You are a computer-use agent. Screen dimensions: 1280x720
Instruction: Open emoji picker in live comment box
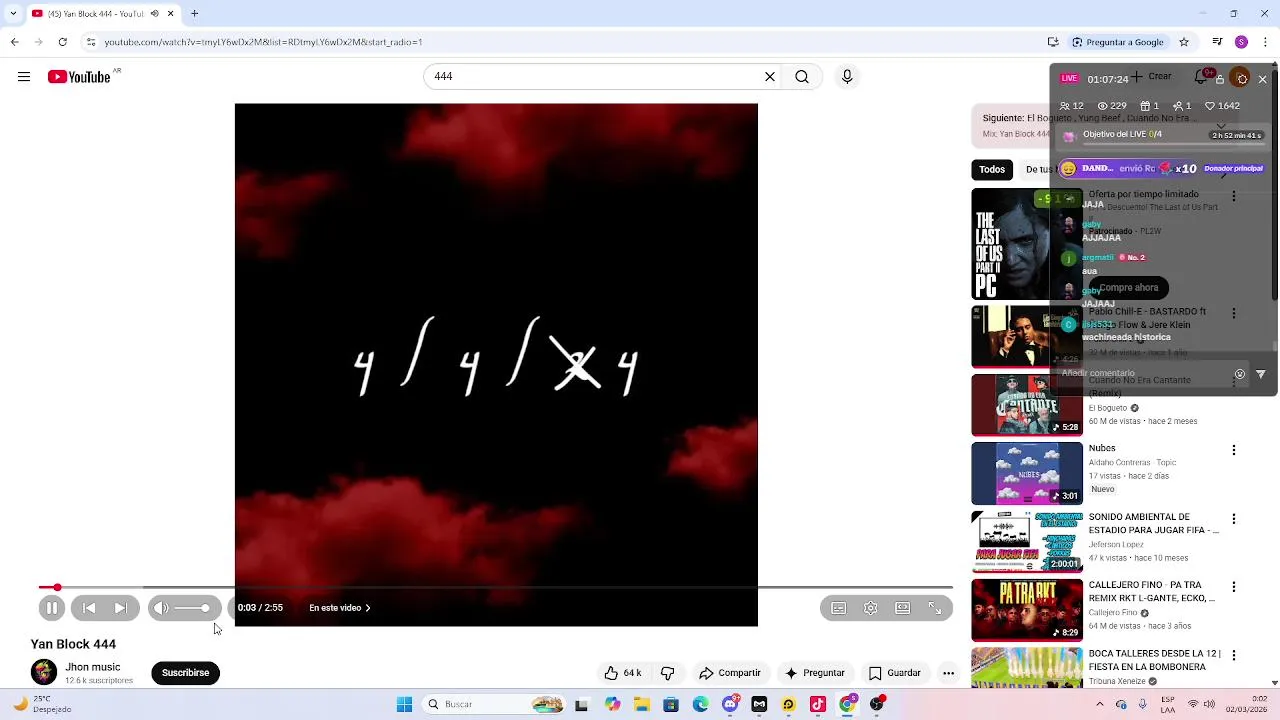pyautogui.click(x=1240, y=374)
